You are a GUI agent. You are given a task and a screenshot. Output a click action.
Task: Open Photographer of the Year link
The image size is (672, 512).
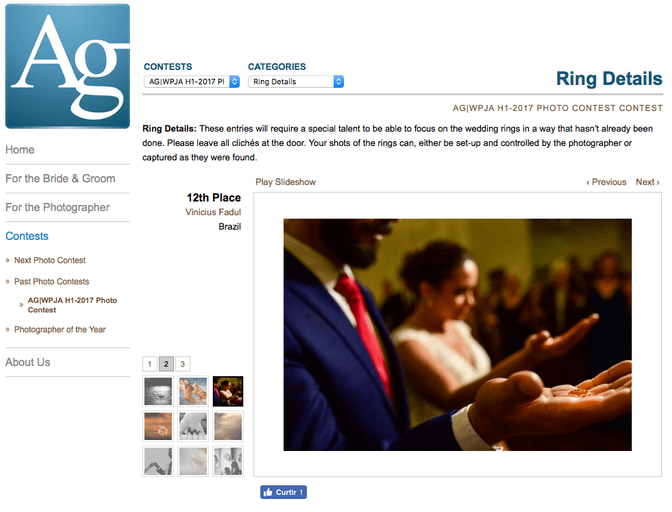[x=60, y=329]
